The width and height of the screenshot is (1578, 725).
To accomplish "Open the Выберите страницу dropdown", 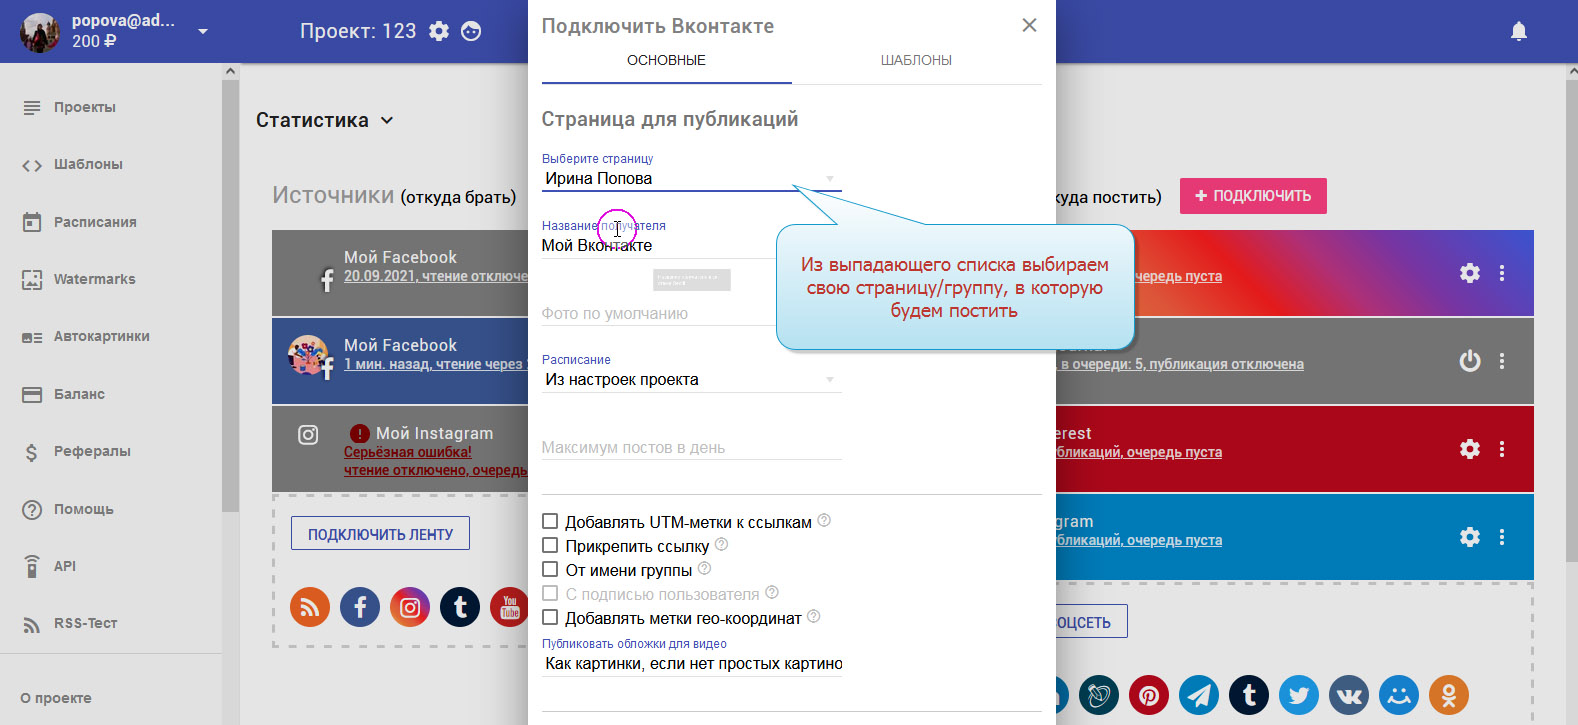I will tap(690, 179).
